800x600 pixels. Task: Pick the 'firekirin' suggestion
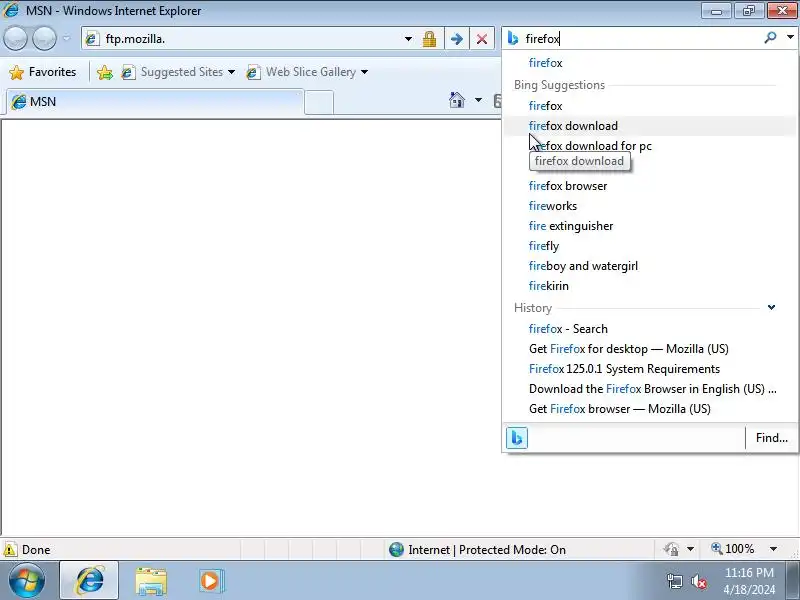pyautogui.click(x=650, y=286)
